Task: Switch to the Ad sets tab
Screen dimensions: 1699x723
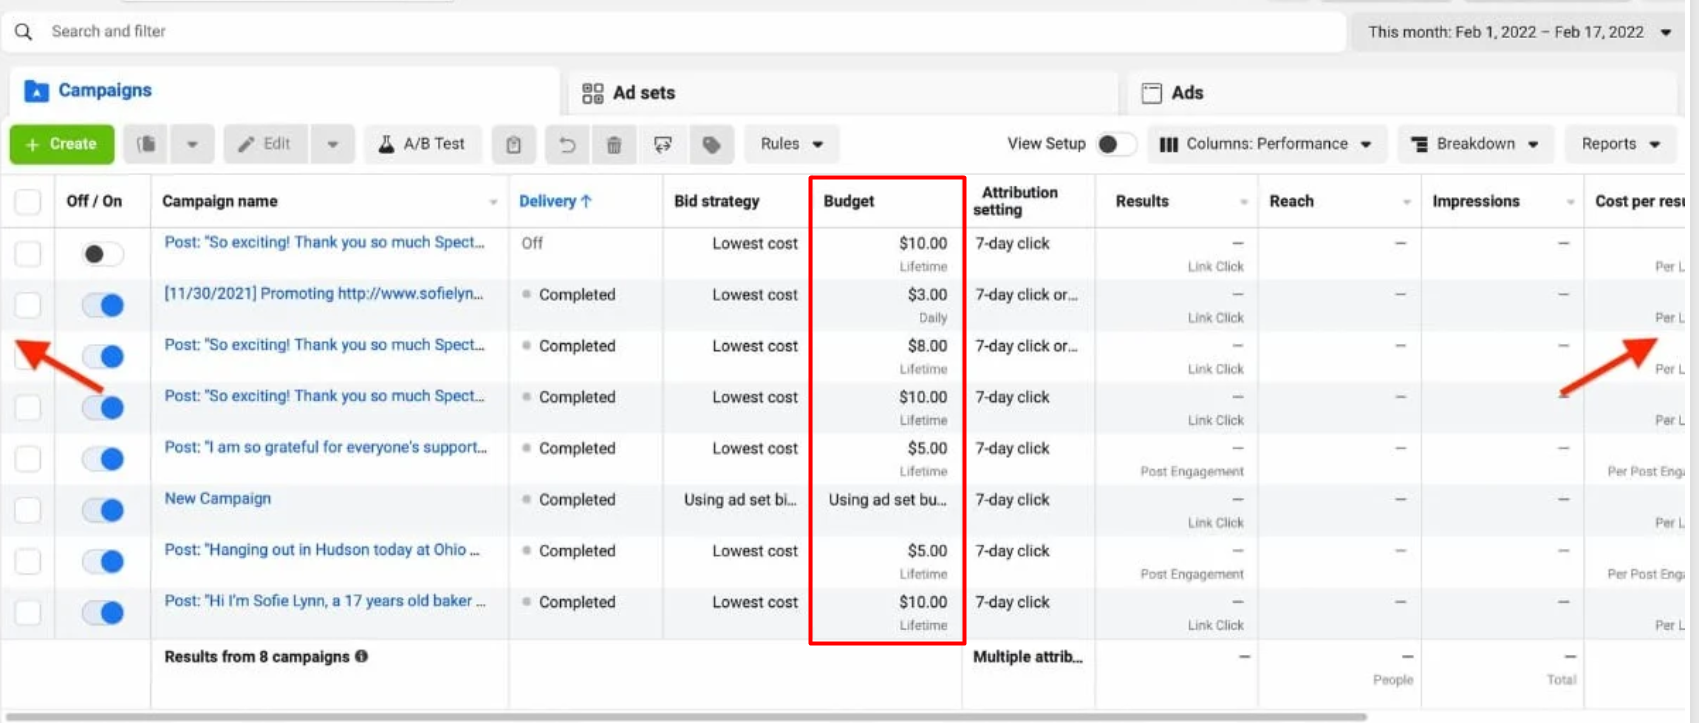Action: pos(643,93)
